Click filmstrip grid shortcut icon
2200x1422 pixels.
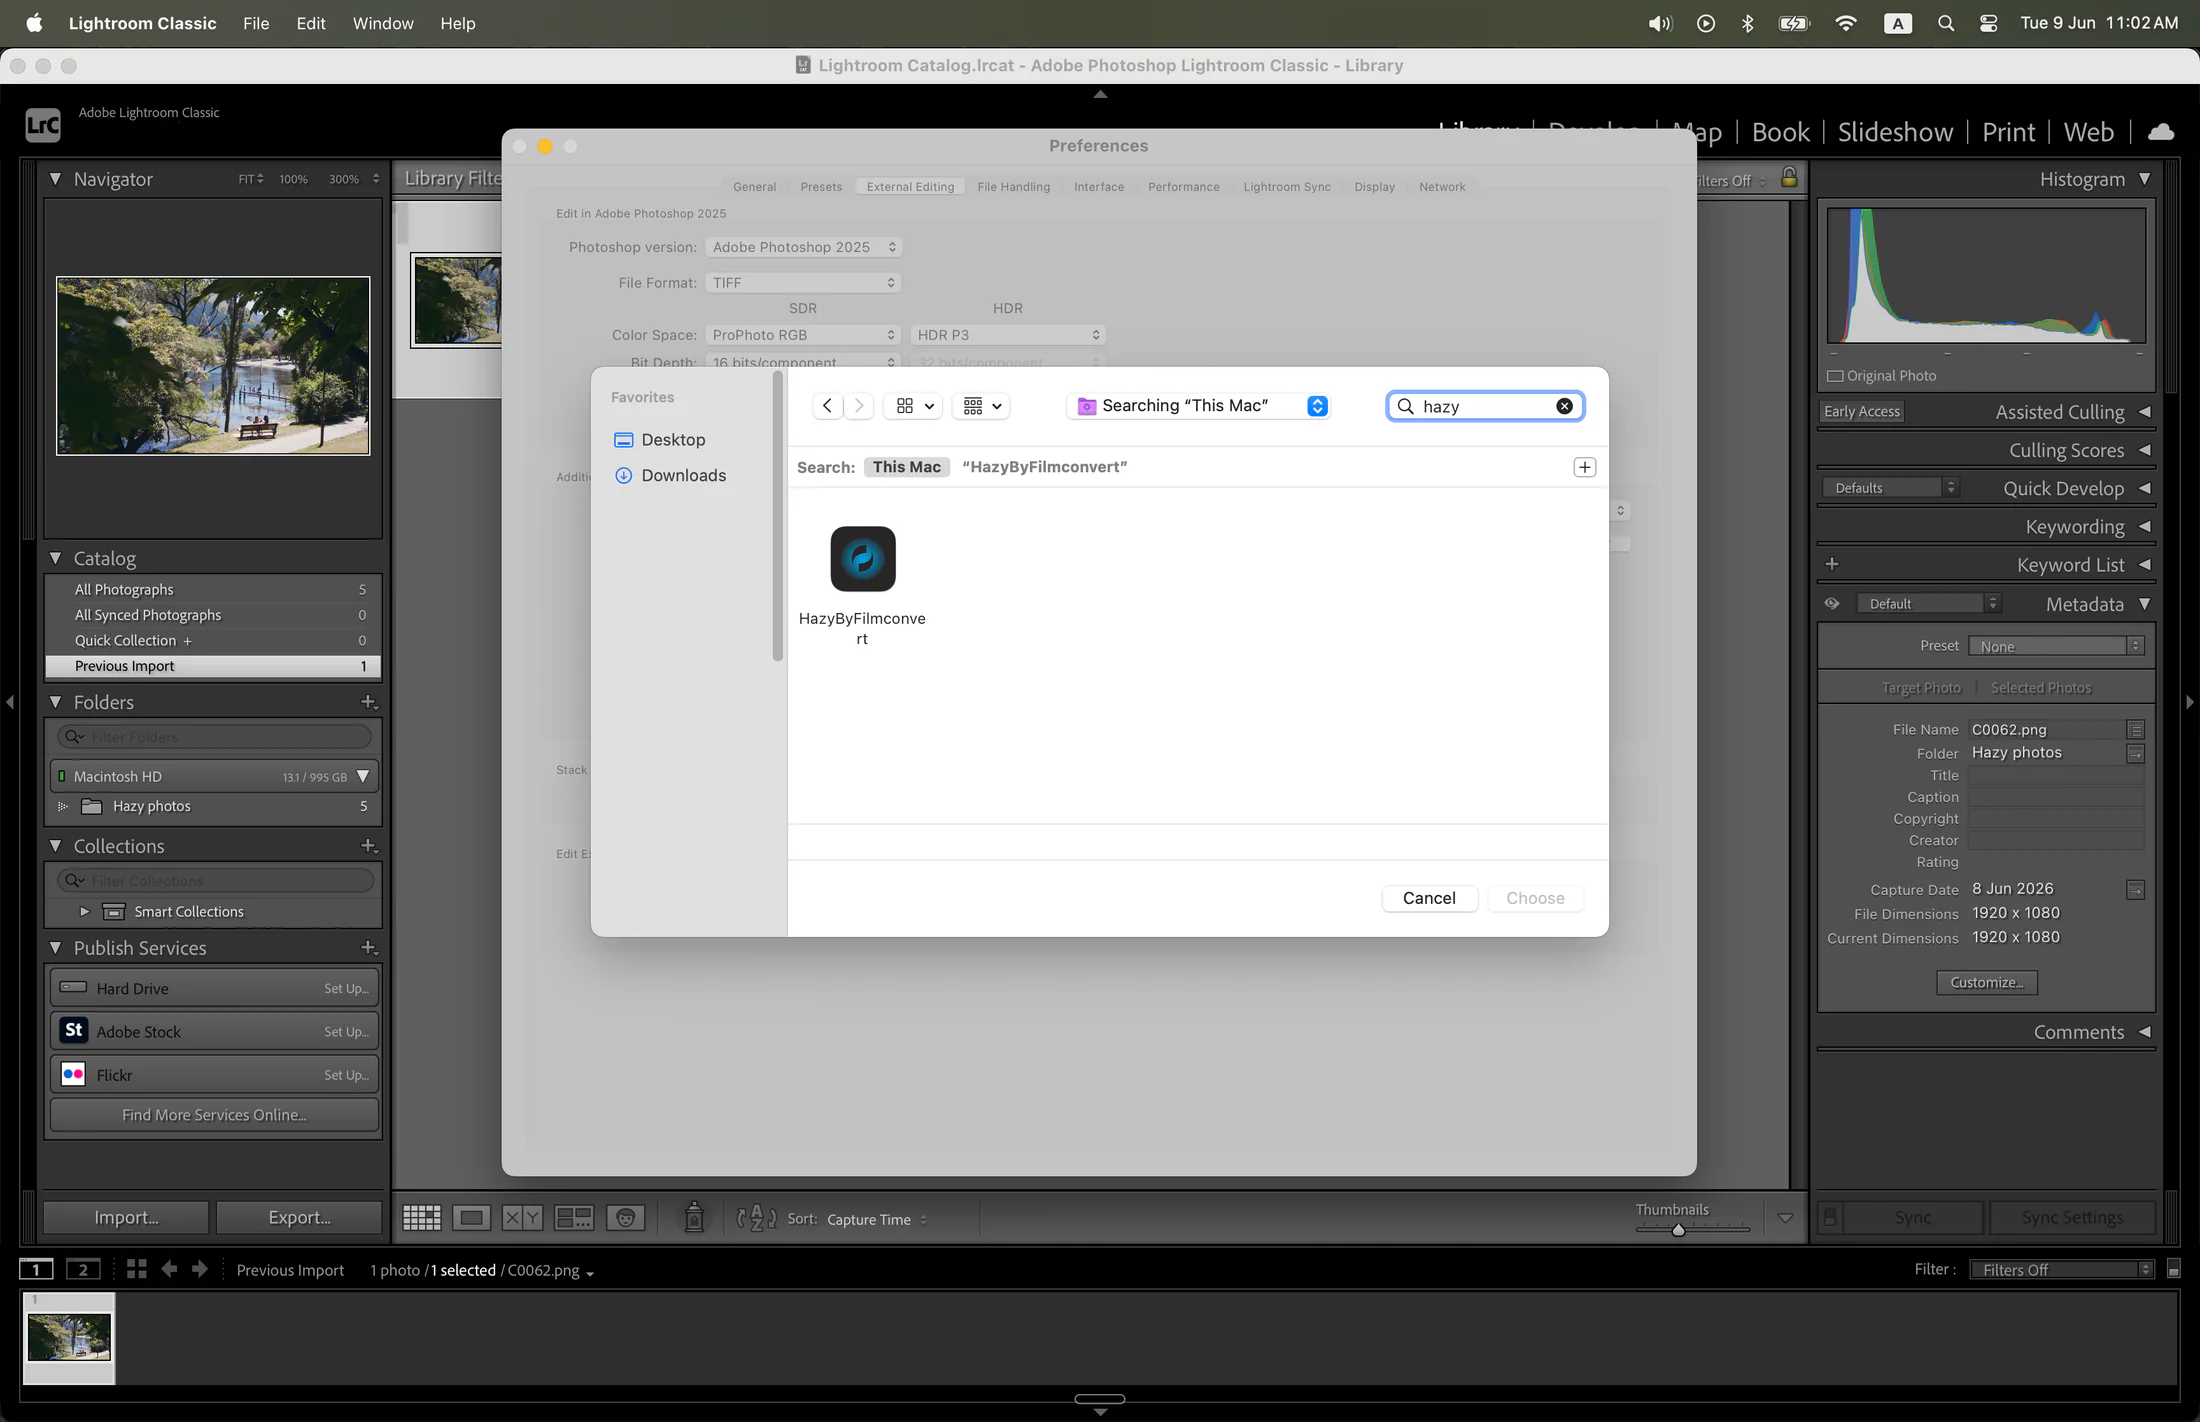(x=137, y=1269)
